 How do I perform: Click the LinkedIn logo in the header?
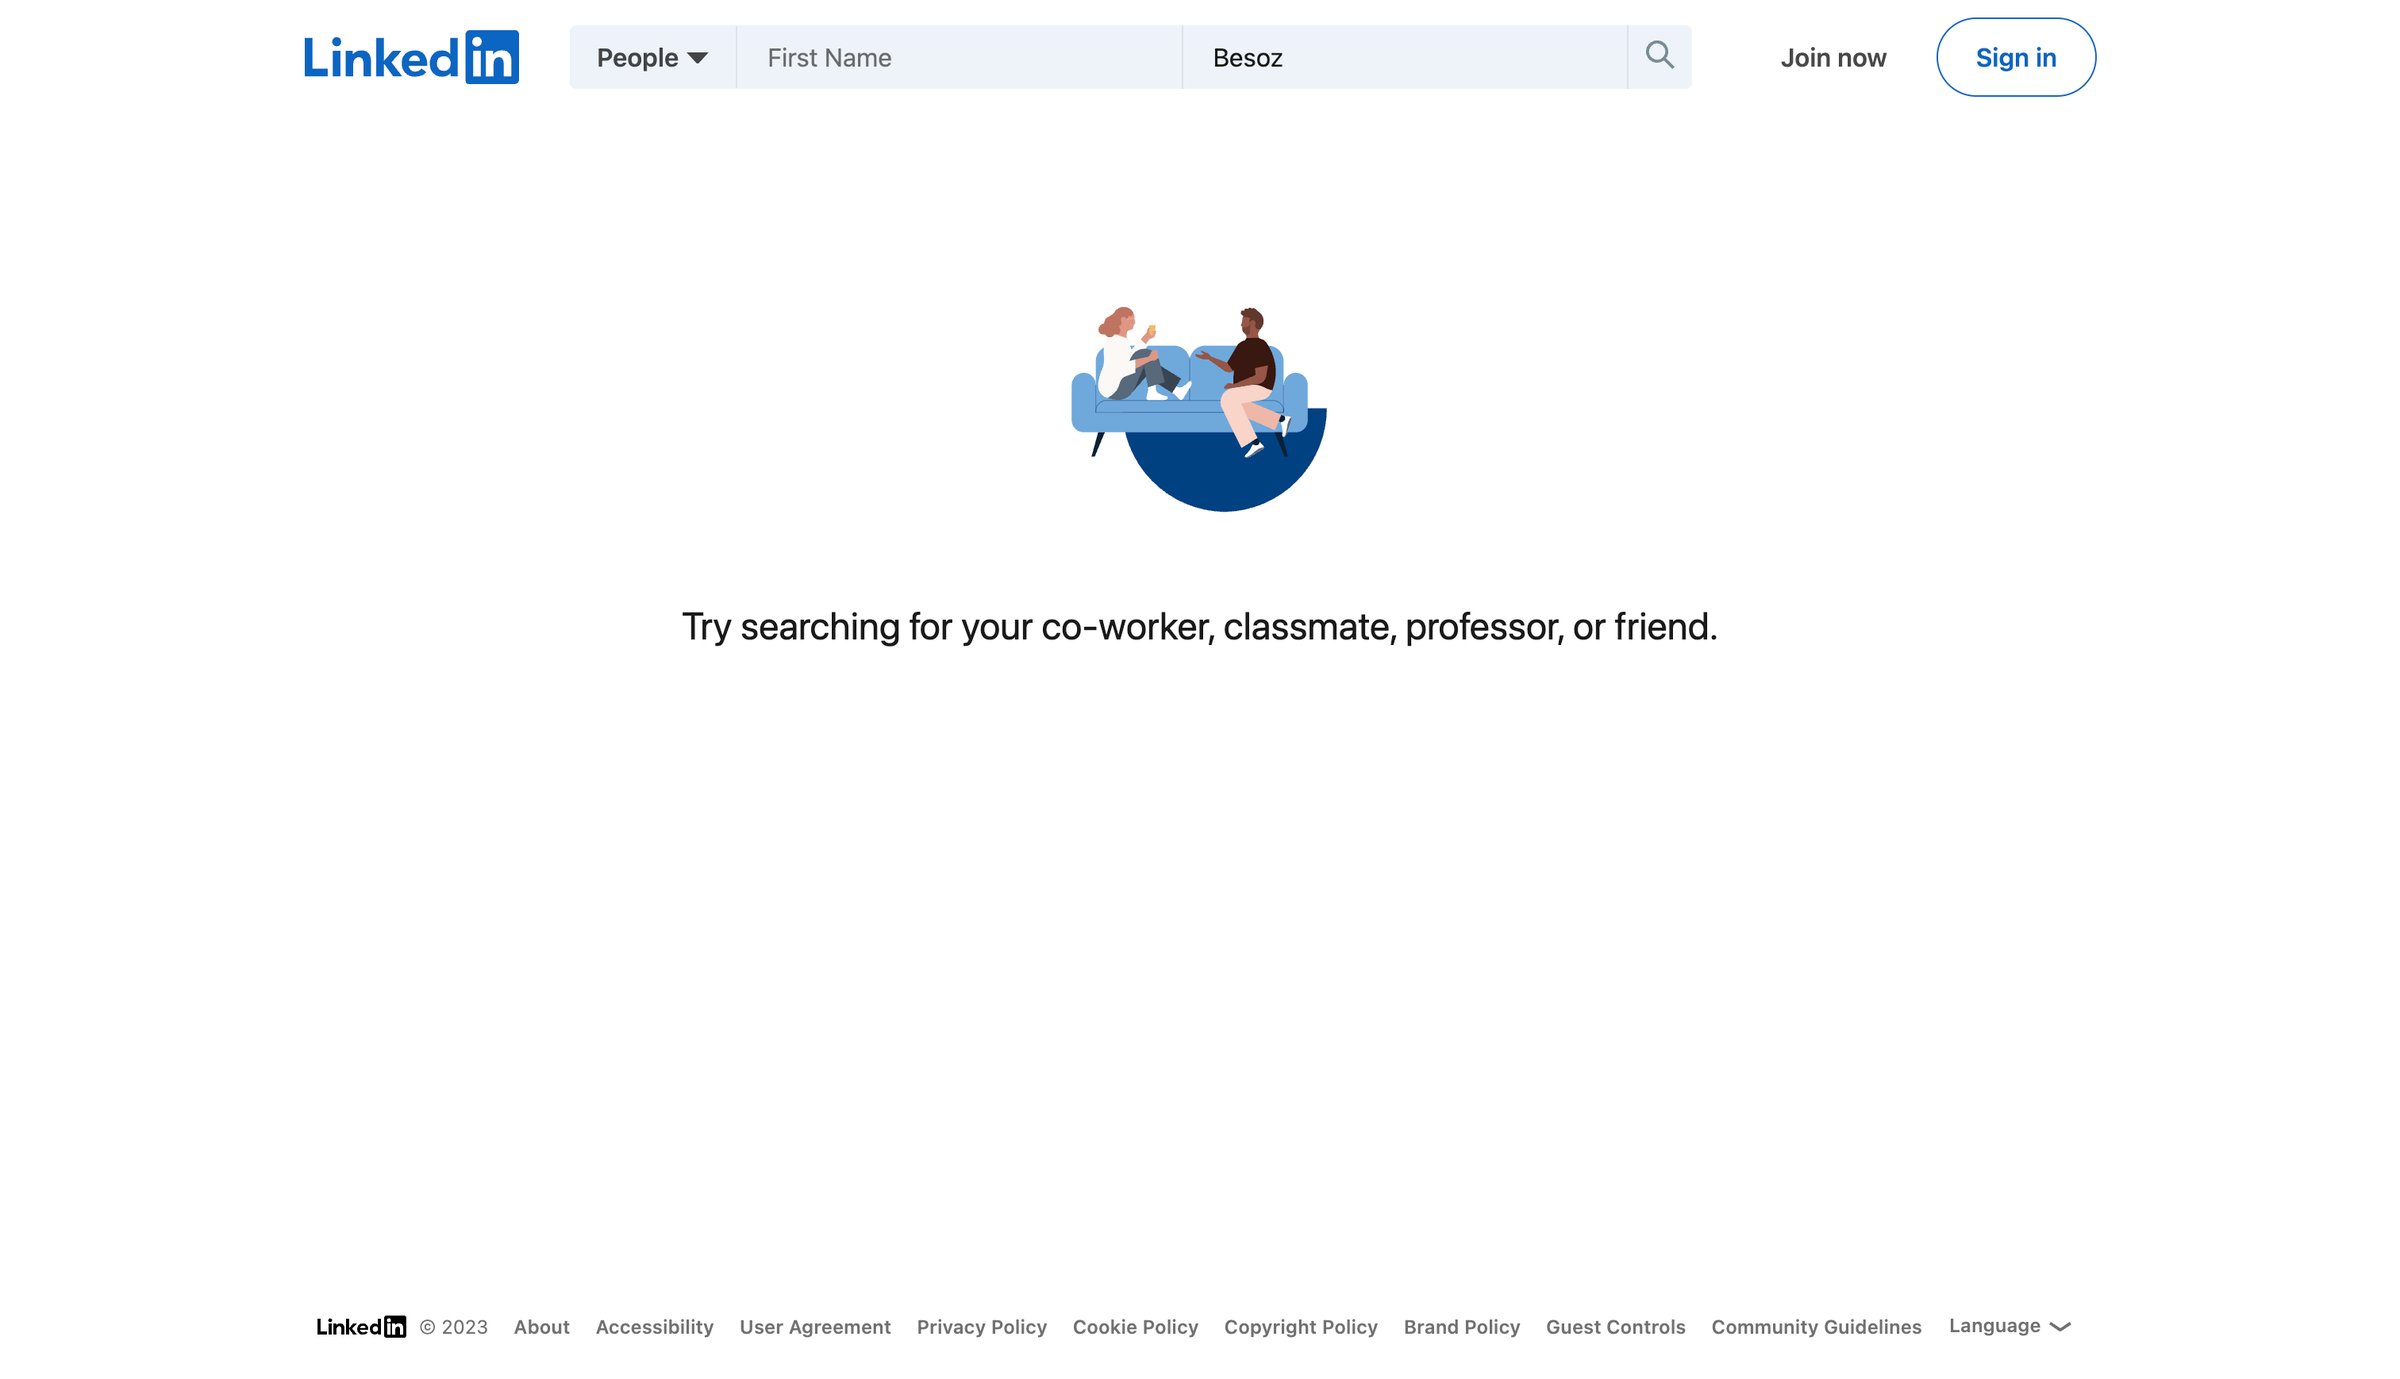click(x=411, y=57)
